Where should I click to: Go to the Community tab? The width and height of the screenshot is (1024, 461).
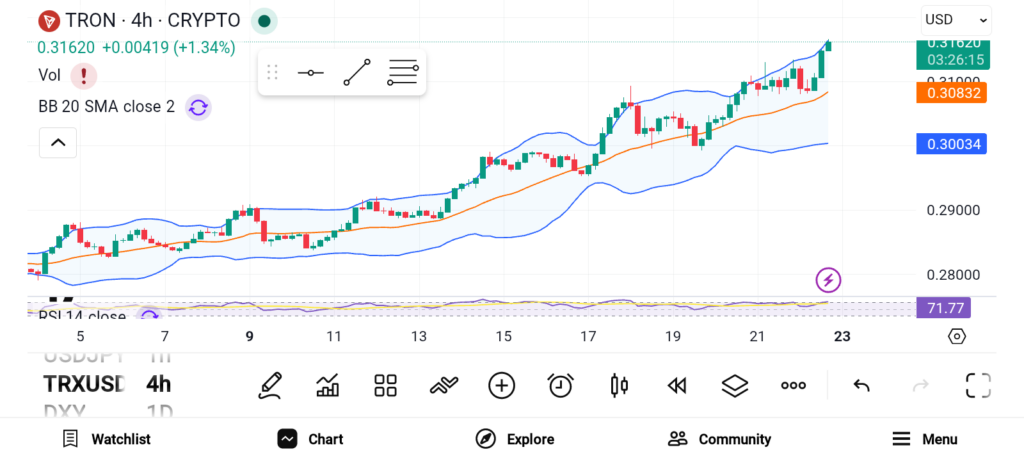(719, 439)
